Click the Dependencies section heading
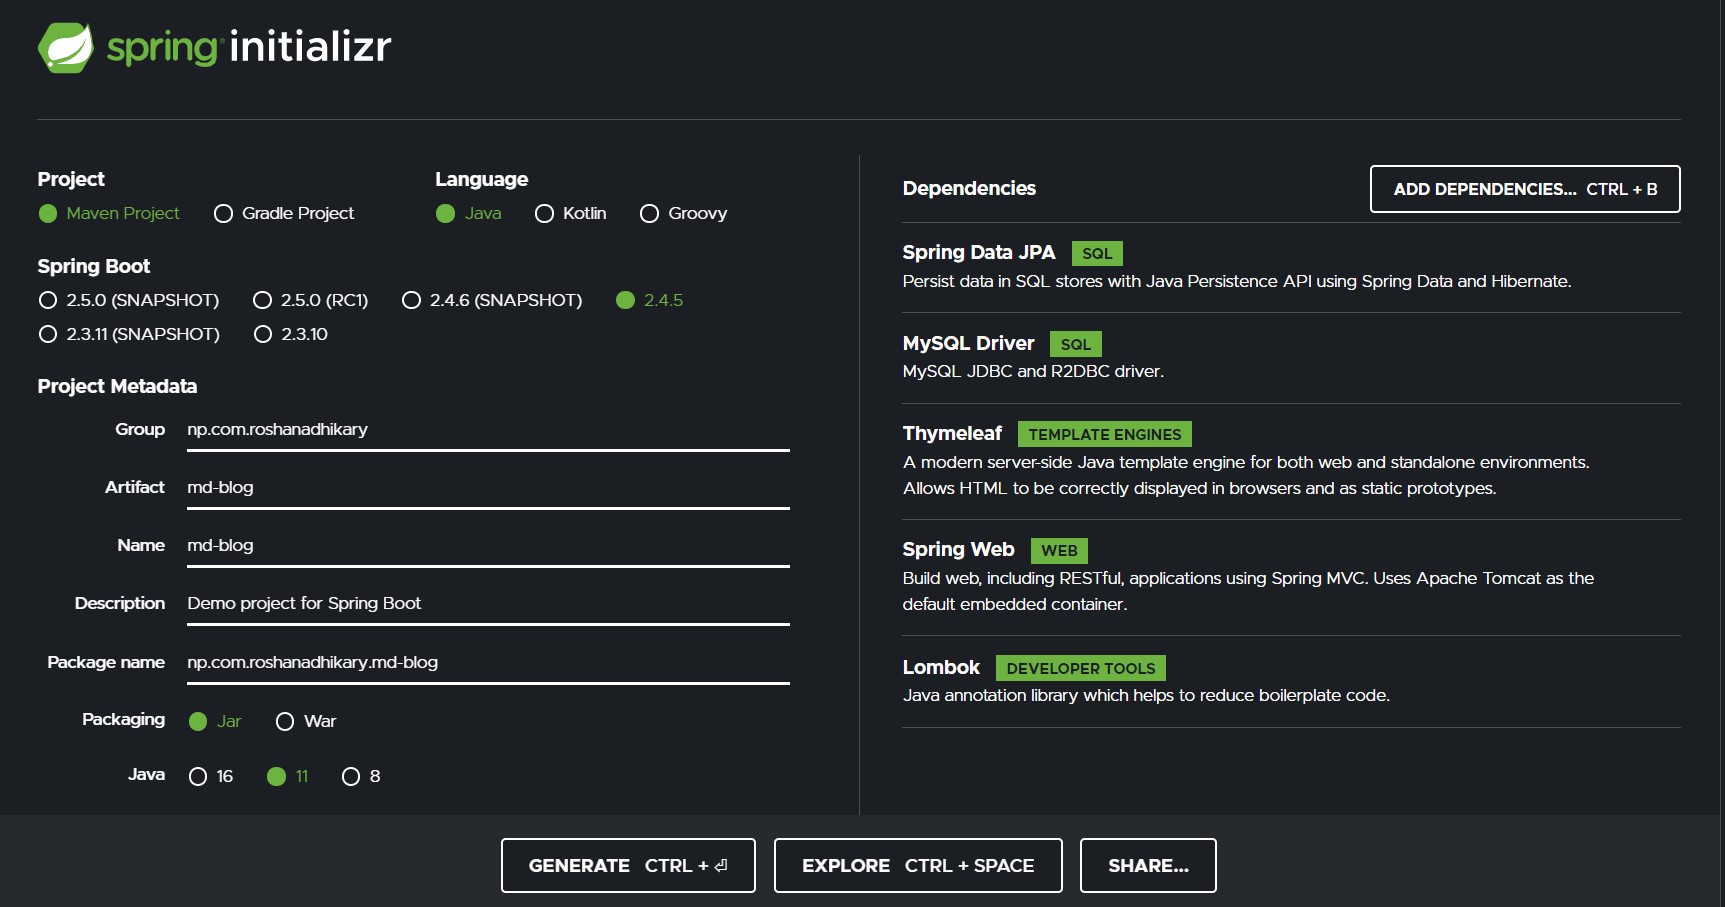The width and height of the screenshot is (1725, 907). 969,188
